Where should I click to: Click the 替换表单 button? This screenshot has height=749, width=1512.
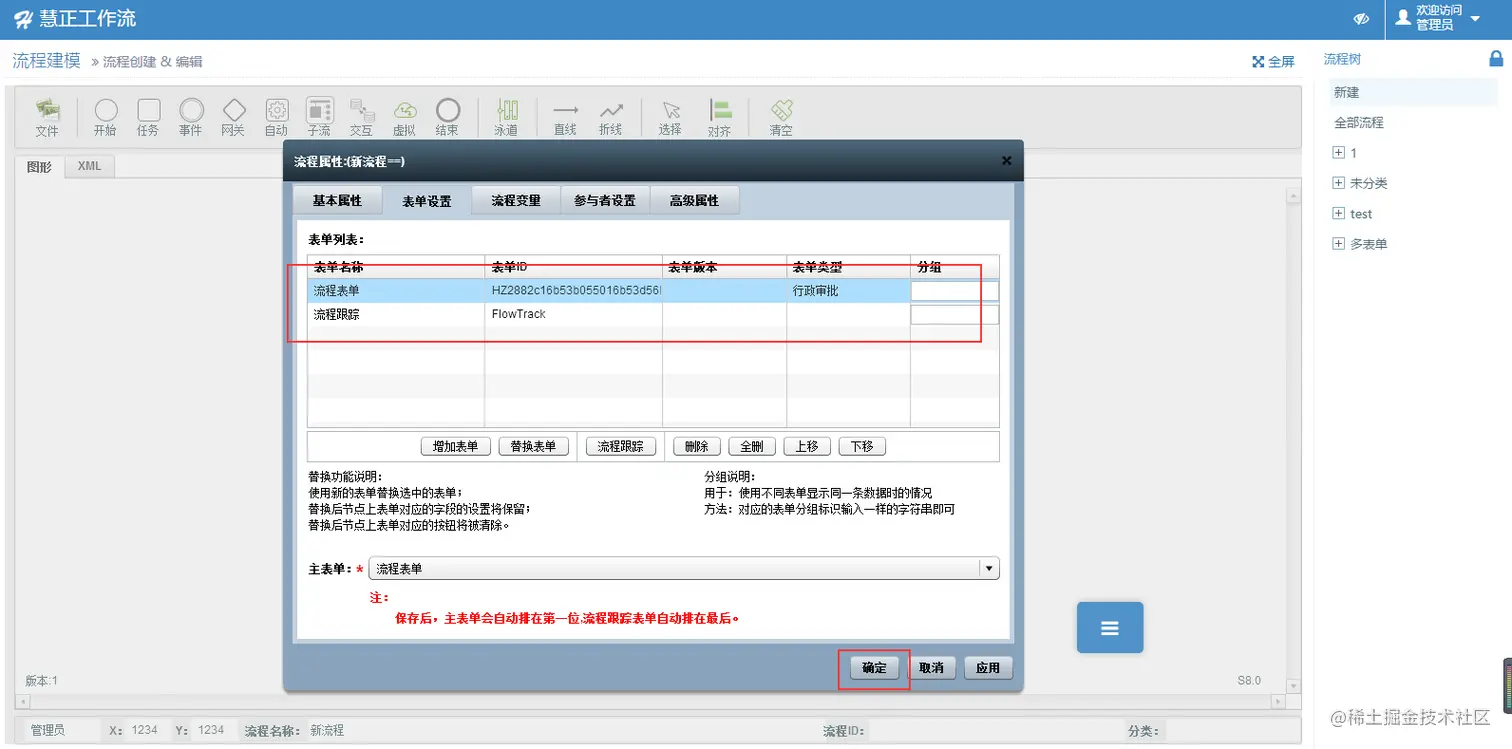[533, 447]
